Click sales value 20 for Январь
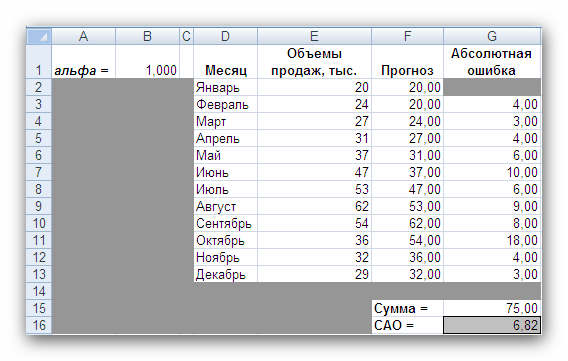Screen dimensions: 568x361 point(314,87)
